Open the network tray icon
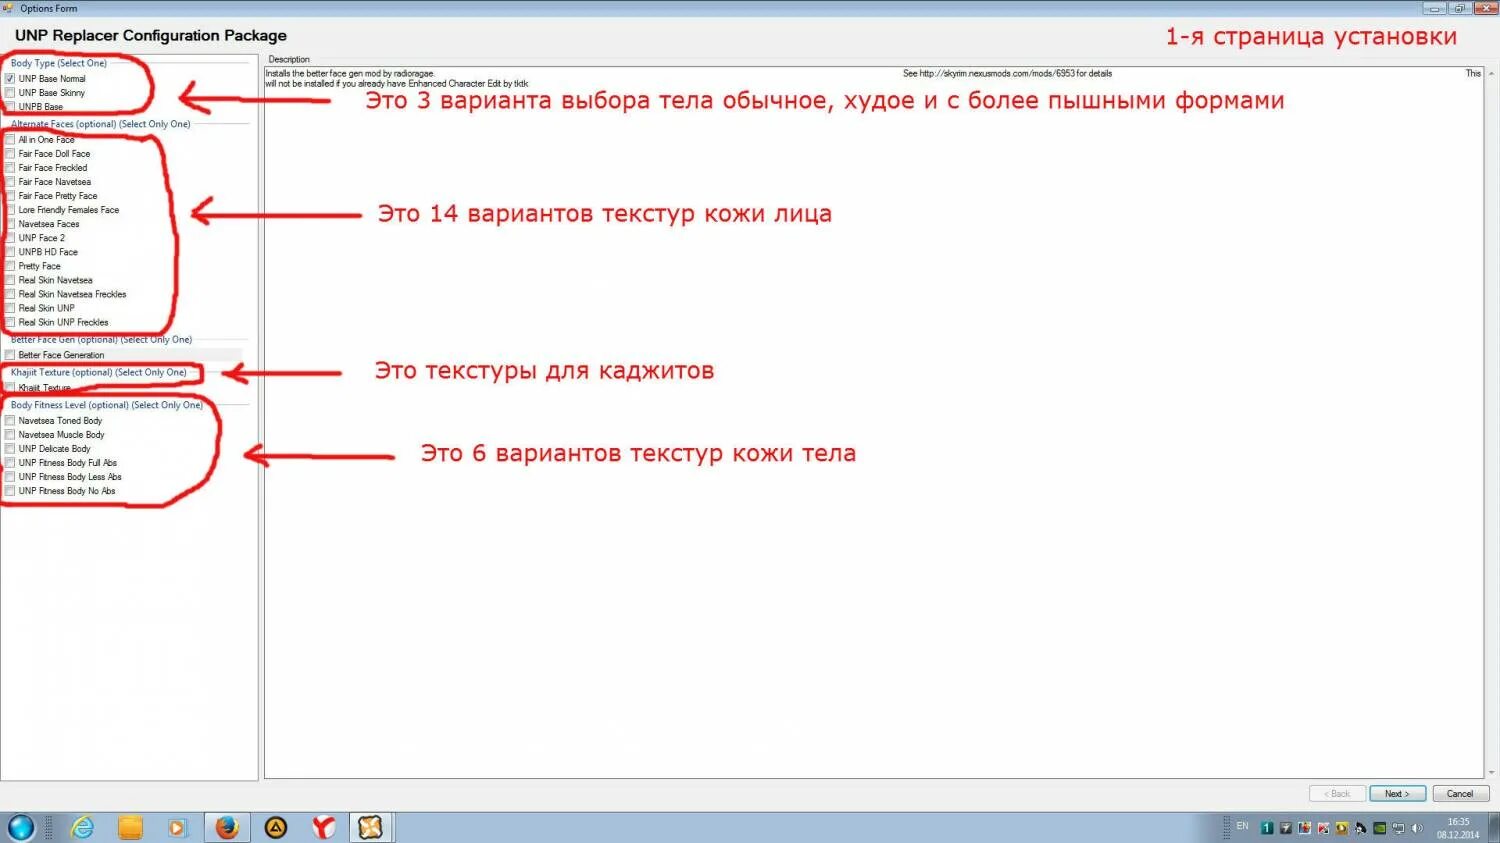Viewport: 1500px width, 843px height. pyautogui.click(x=1399, y=828)
